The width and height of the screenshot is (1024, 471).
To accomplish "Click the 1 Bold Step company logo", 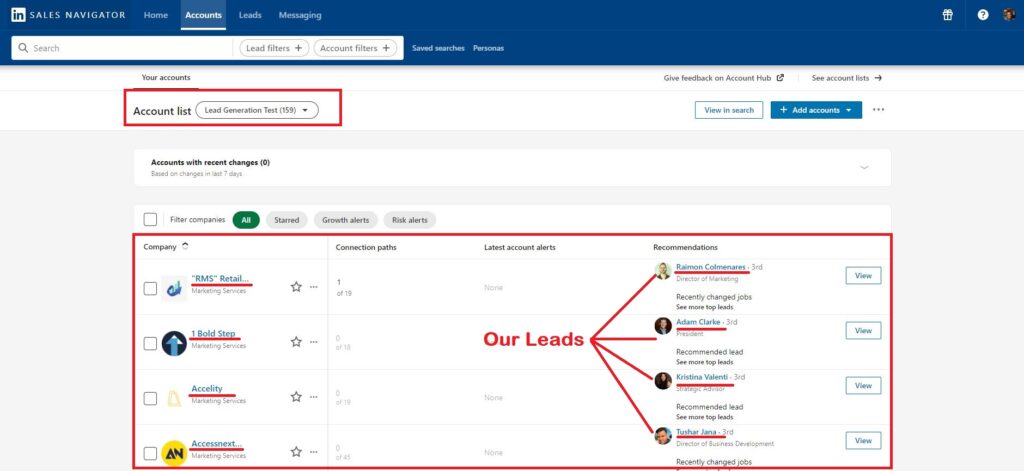I will click(x=174, y=343).
